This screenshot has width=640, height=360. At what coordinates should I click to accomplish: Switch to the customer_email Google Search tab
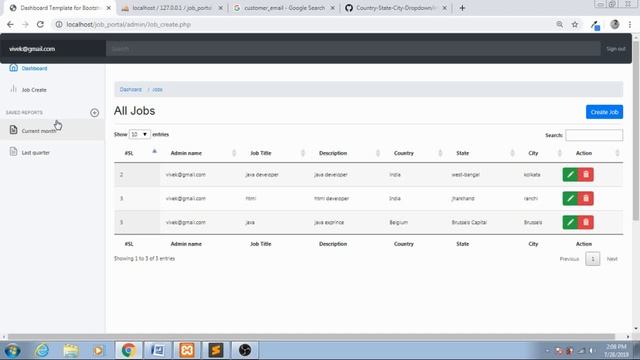coord(284,8)
